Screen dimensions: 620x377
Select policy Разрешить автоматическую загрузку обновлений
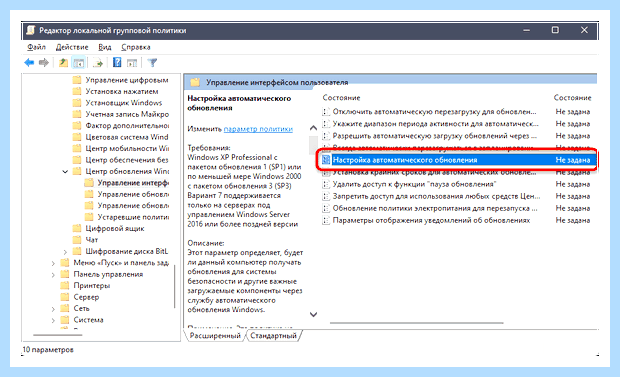(435, 136)
